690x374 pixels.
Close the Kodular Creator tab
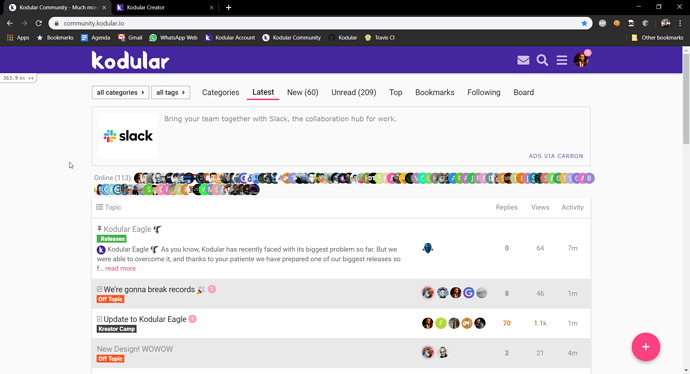coord(211,7)
